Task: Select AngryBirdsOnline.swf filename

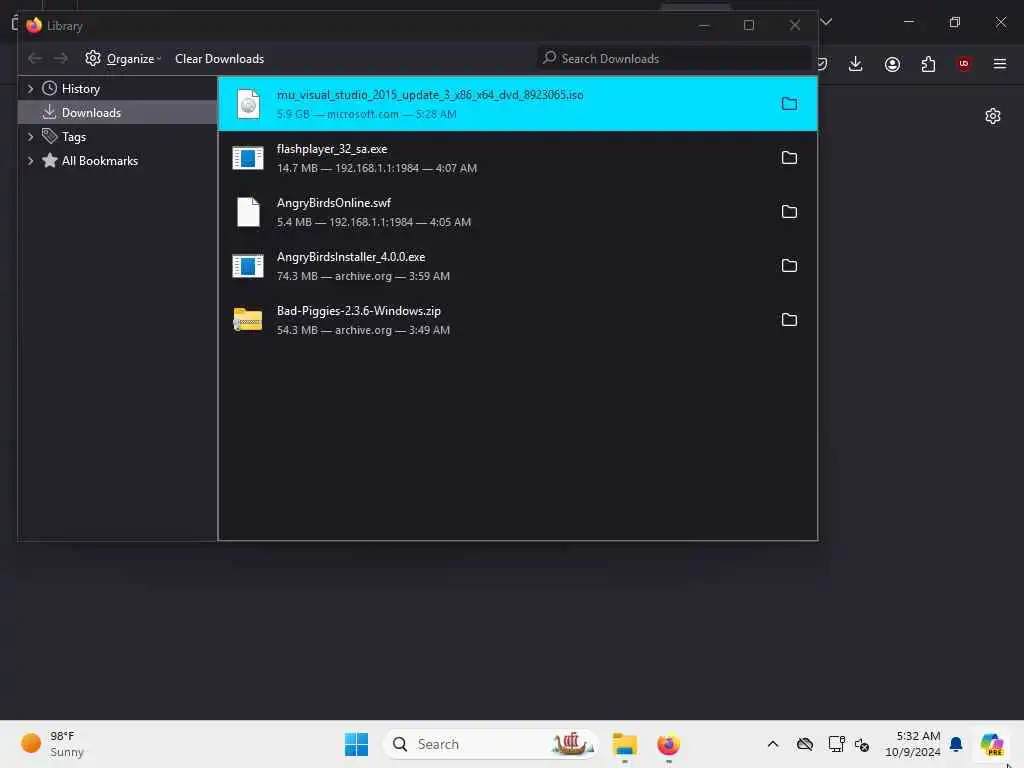Action: 334,203
